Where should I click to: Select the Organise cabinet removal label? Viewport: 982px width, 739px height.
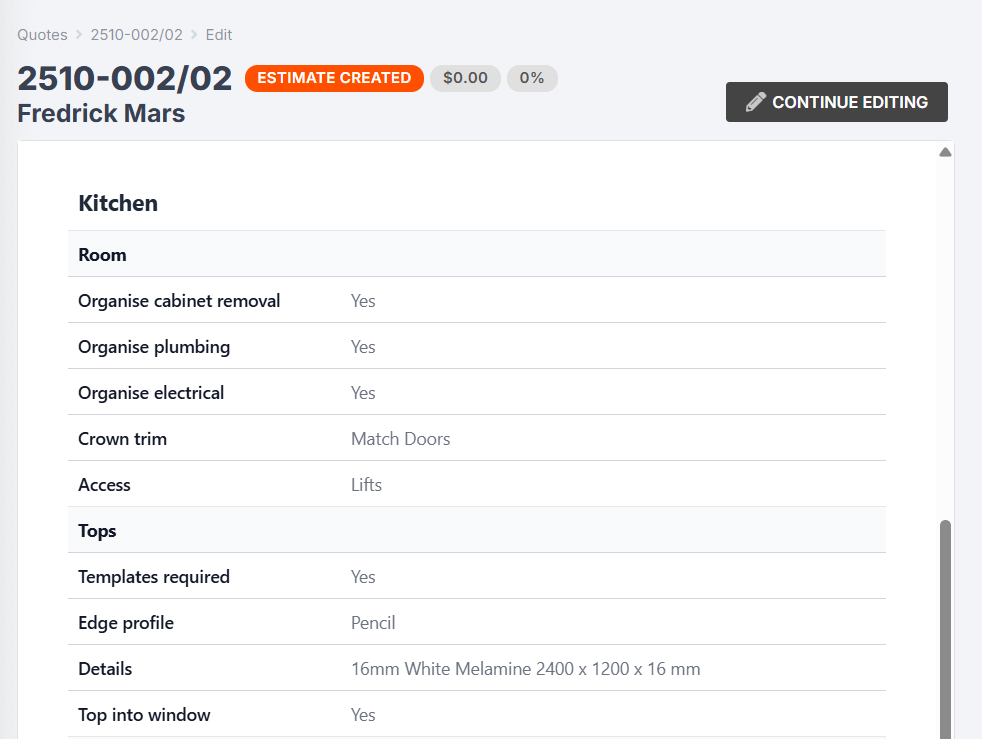pyautogui.click(x=179, y=301)
